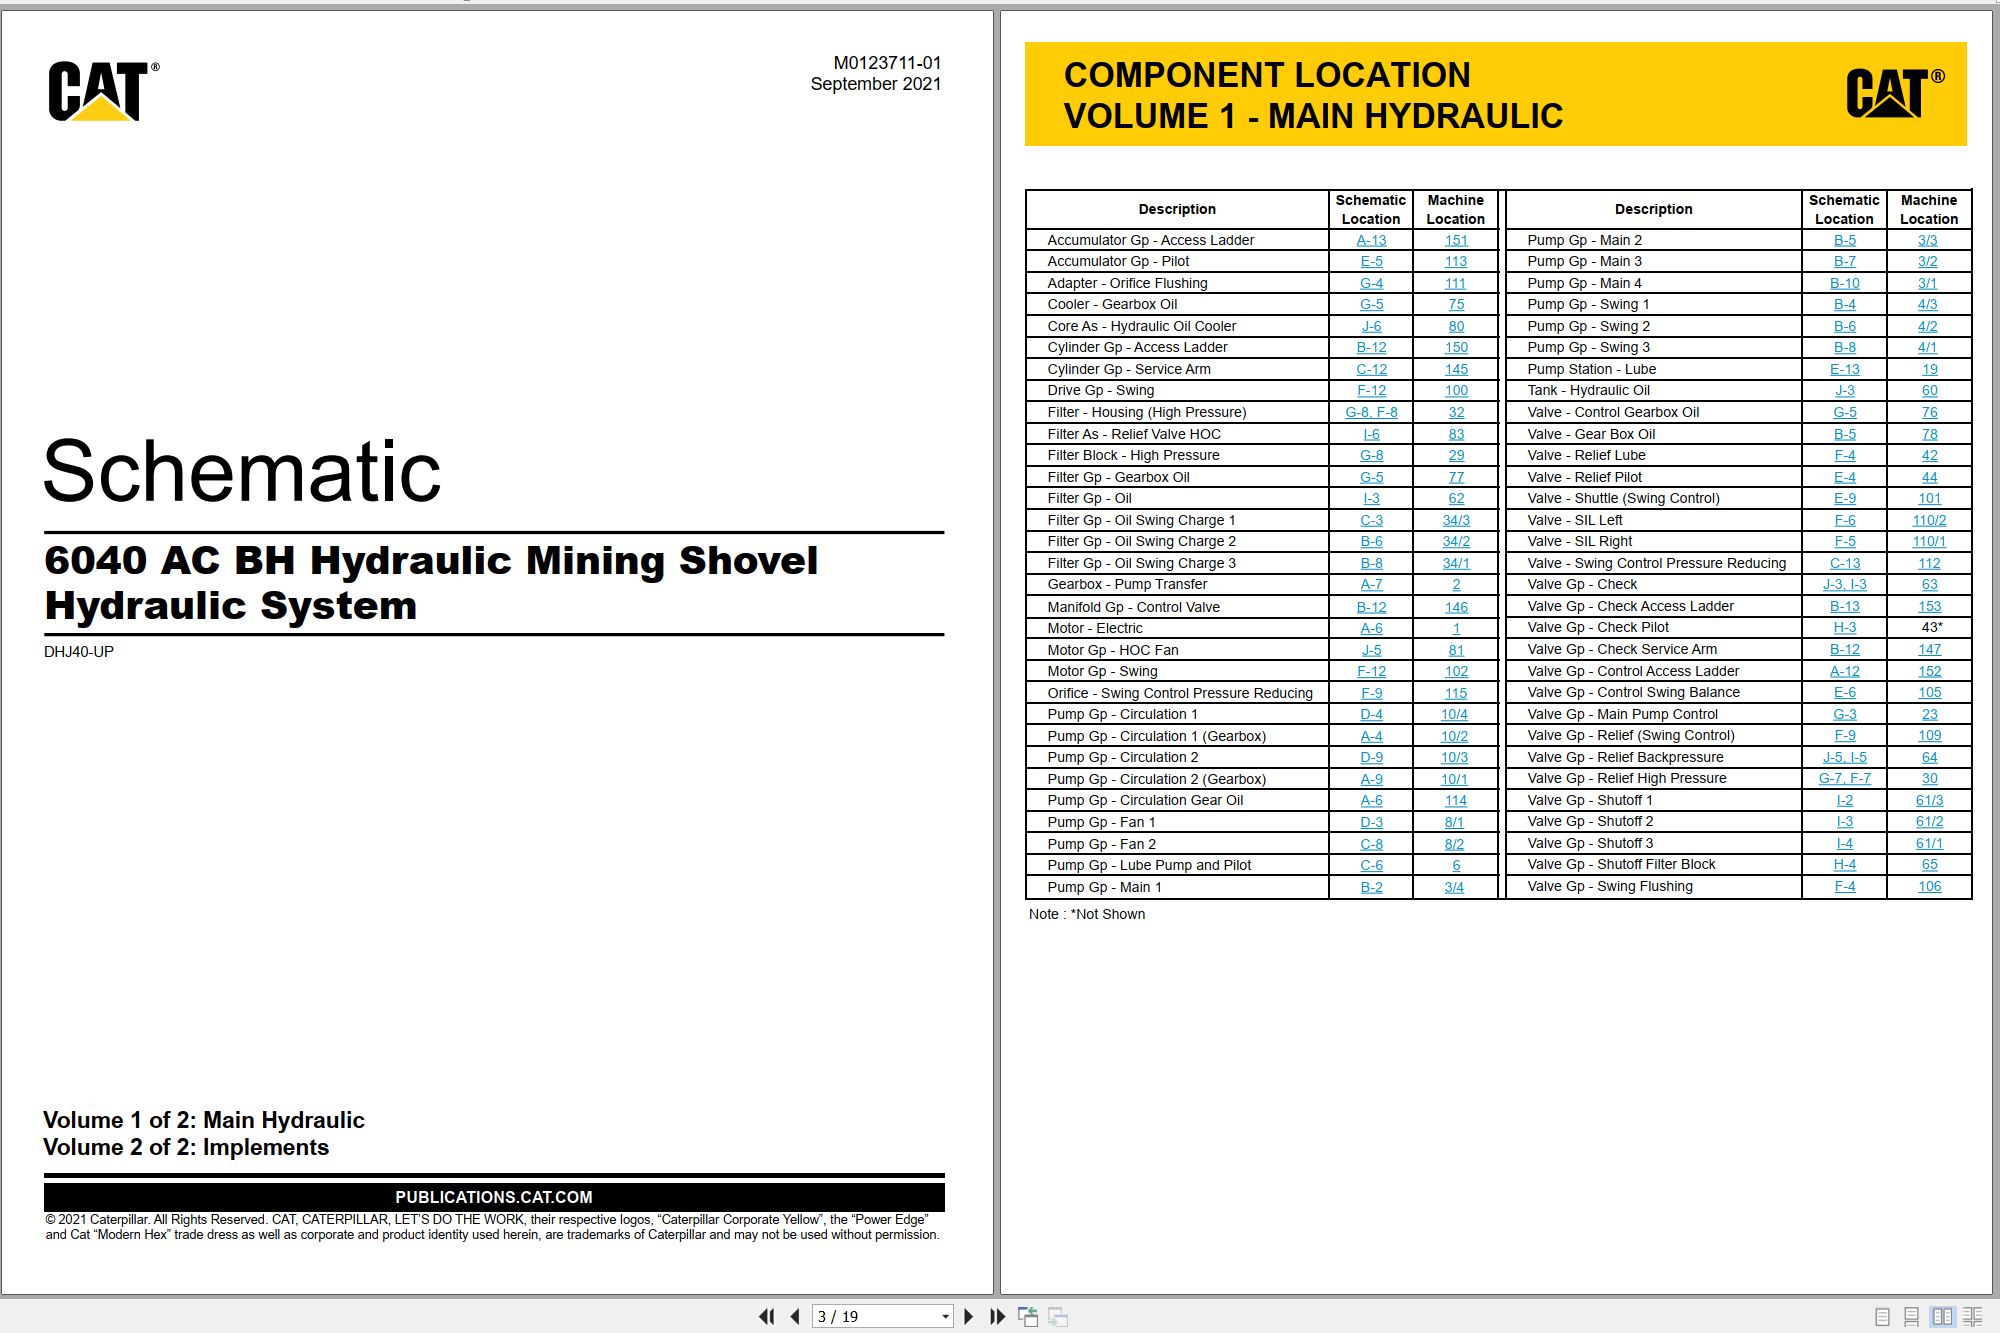Click machine location 3/3 for Pump Gp Main 2
Viewport: 2000px width, 1333px height.
1927,240
